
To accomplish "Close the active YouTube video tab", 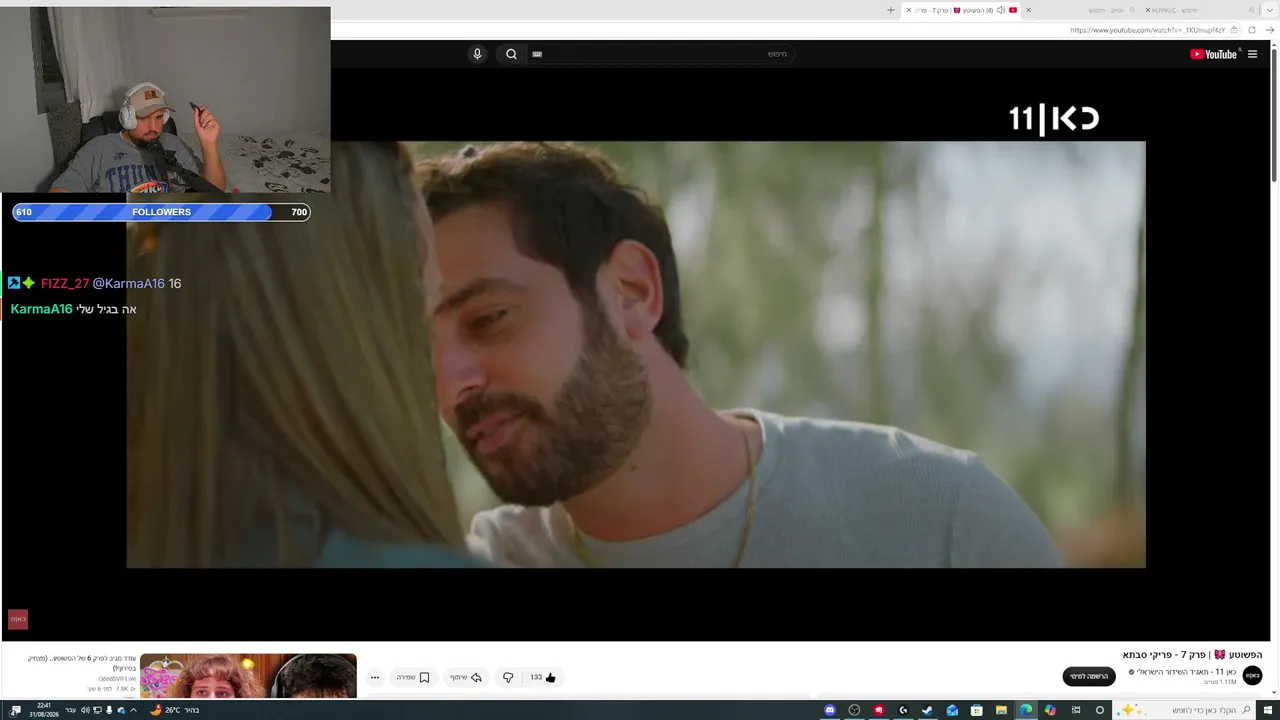I will 909,10.
